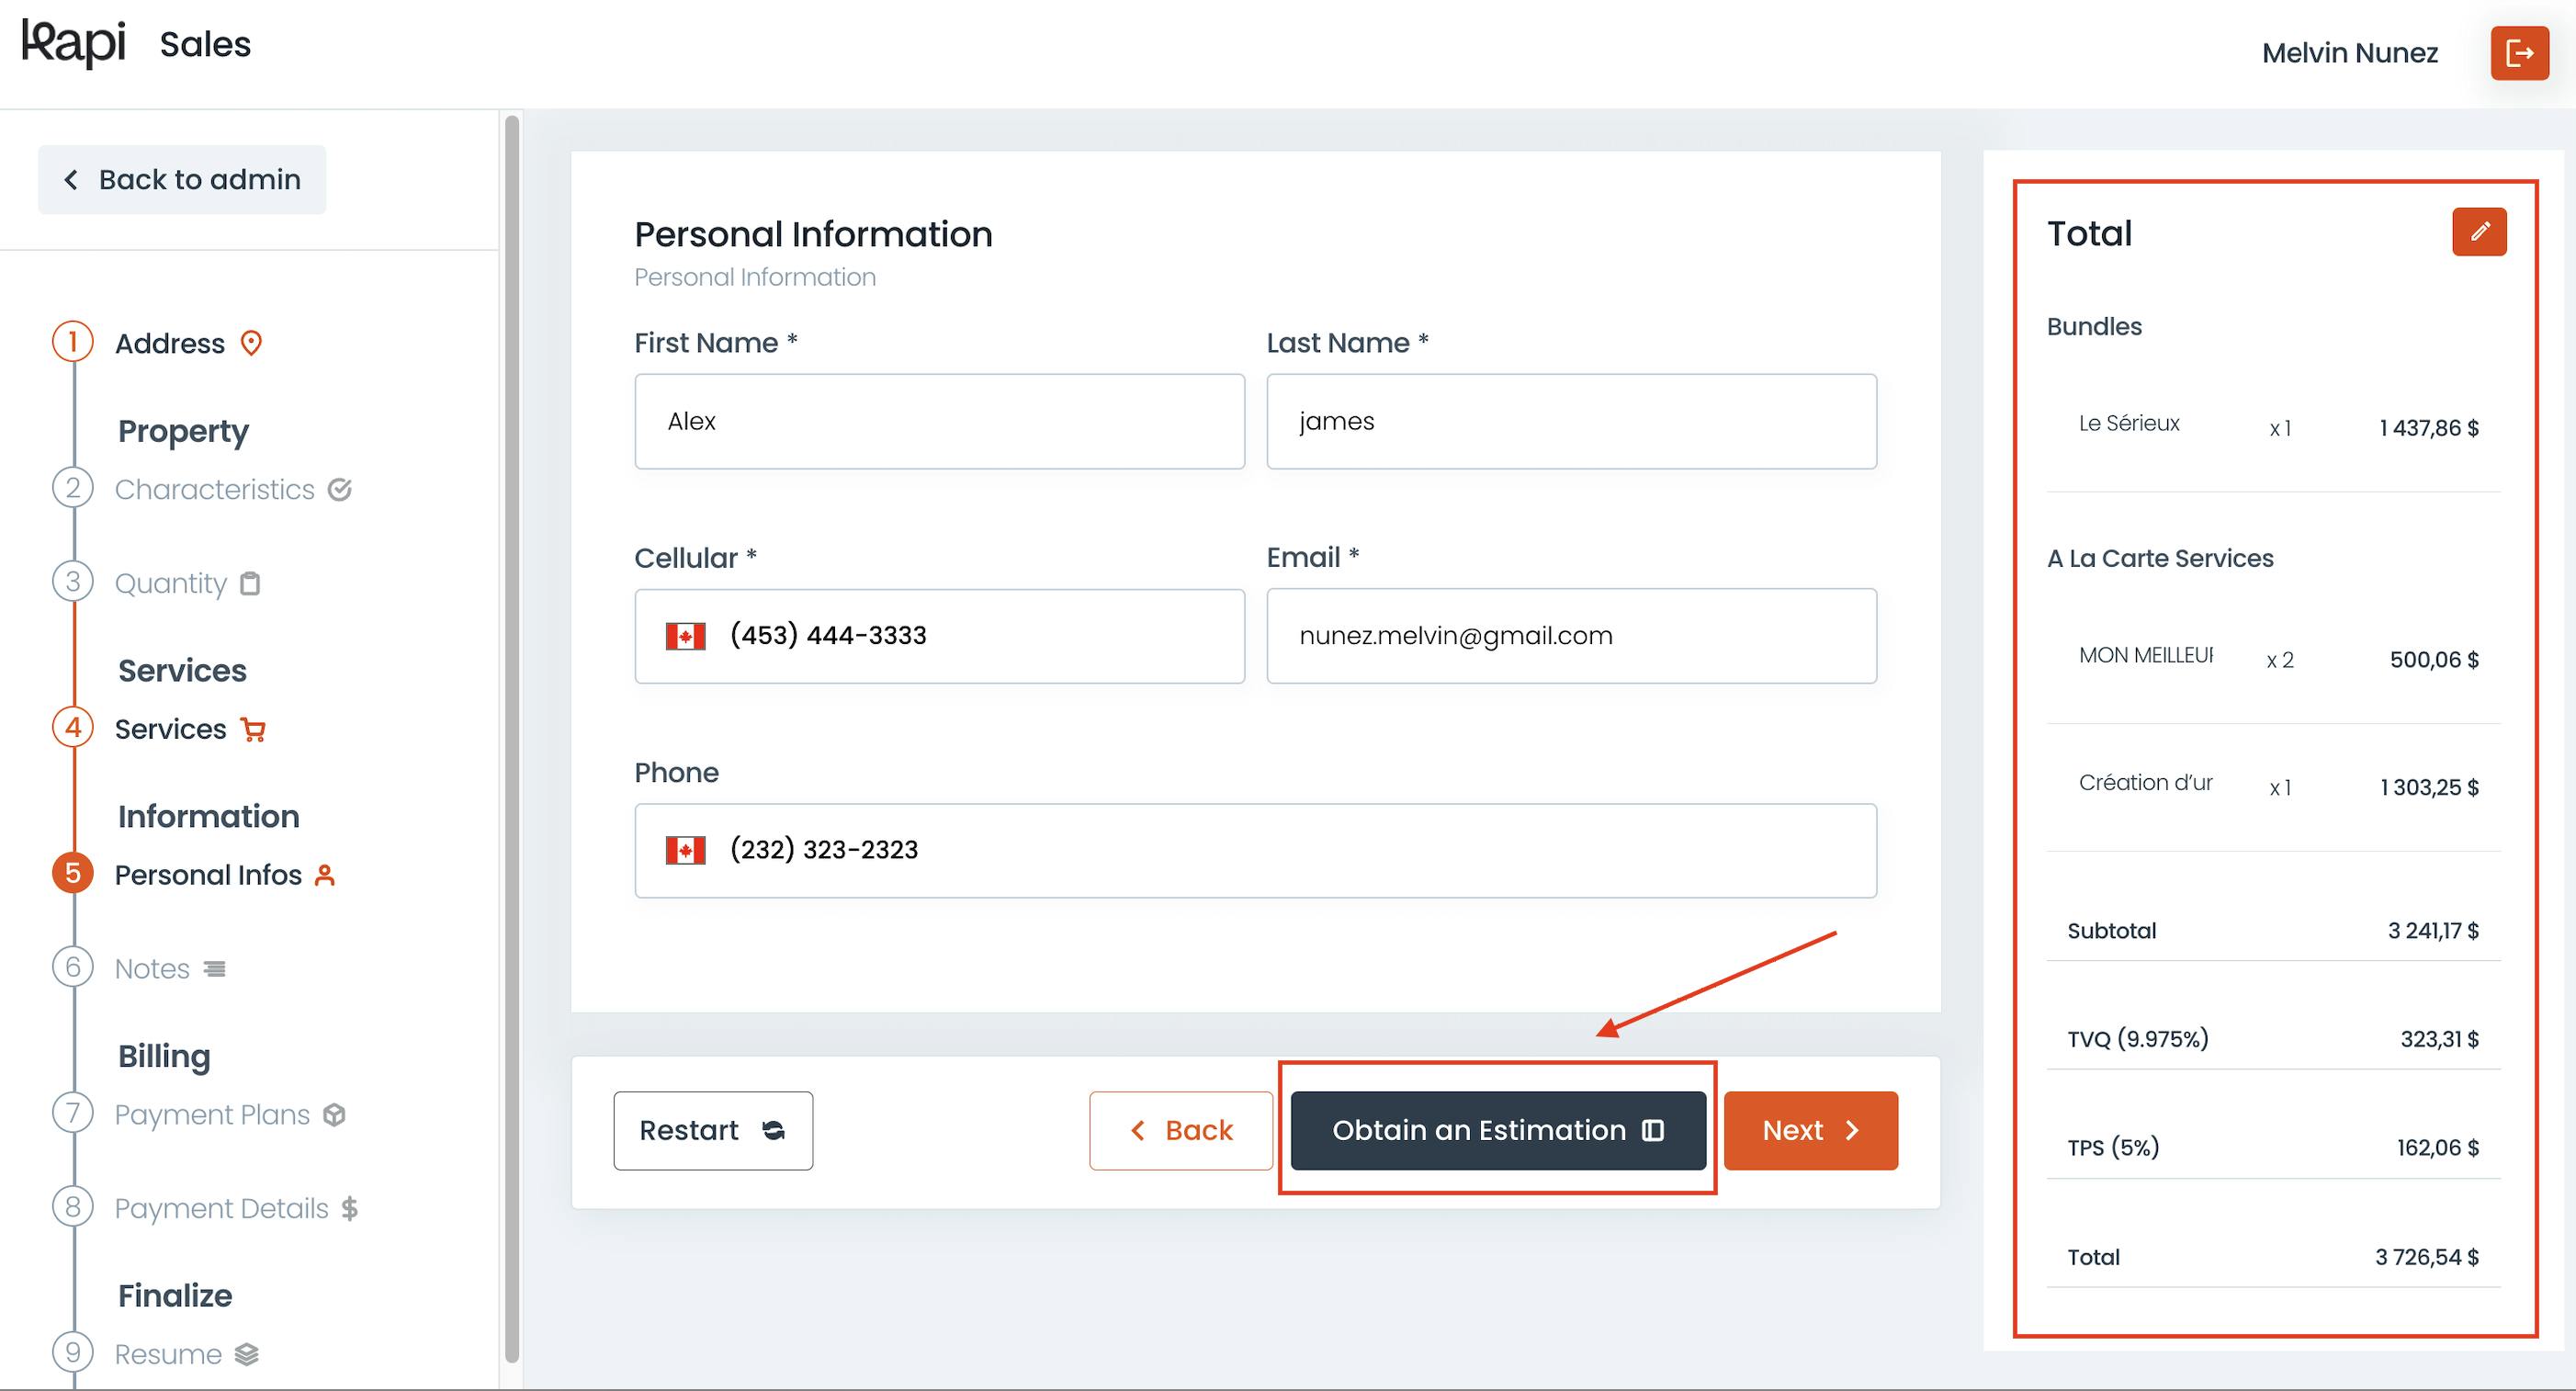
Task: Click the sidebar vertical scrollbar
Action: point(512,738)
